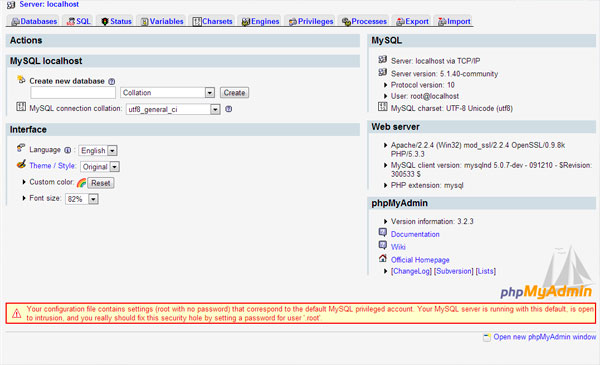Open the MySQL connection collation dropdown
This screenshot has height=365, width=600.
point(173,109)
